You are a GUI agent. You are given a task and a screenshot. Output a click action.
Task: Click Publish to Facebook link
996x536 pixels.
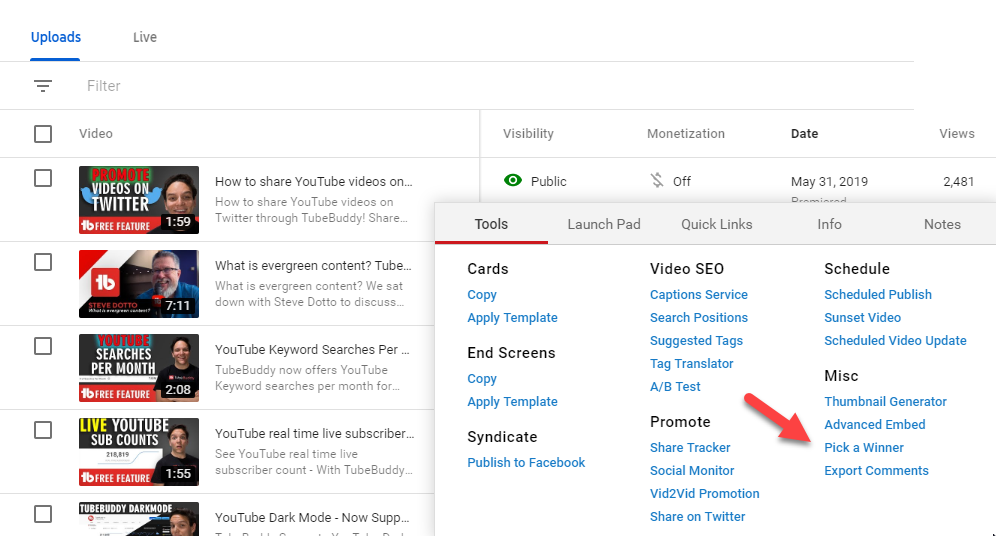pyautogui.click(x=526, y=463)
